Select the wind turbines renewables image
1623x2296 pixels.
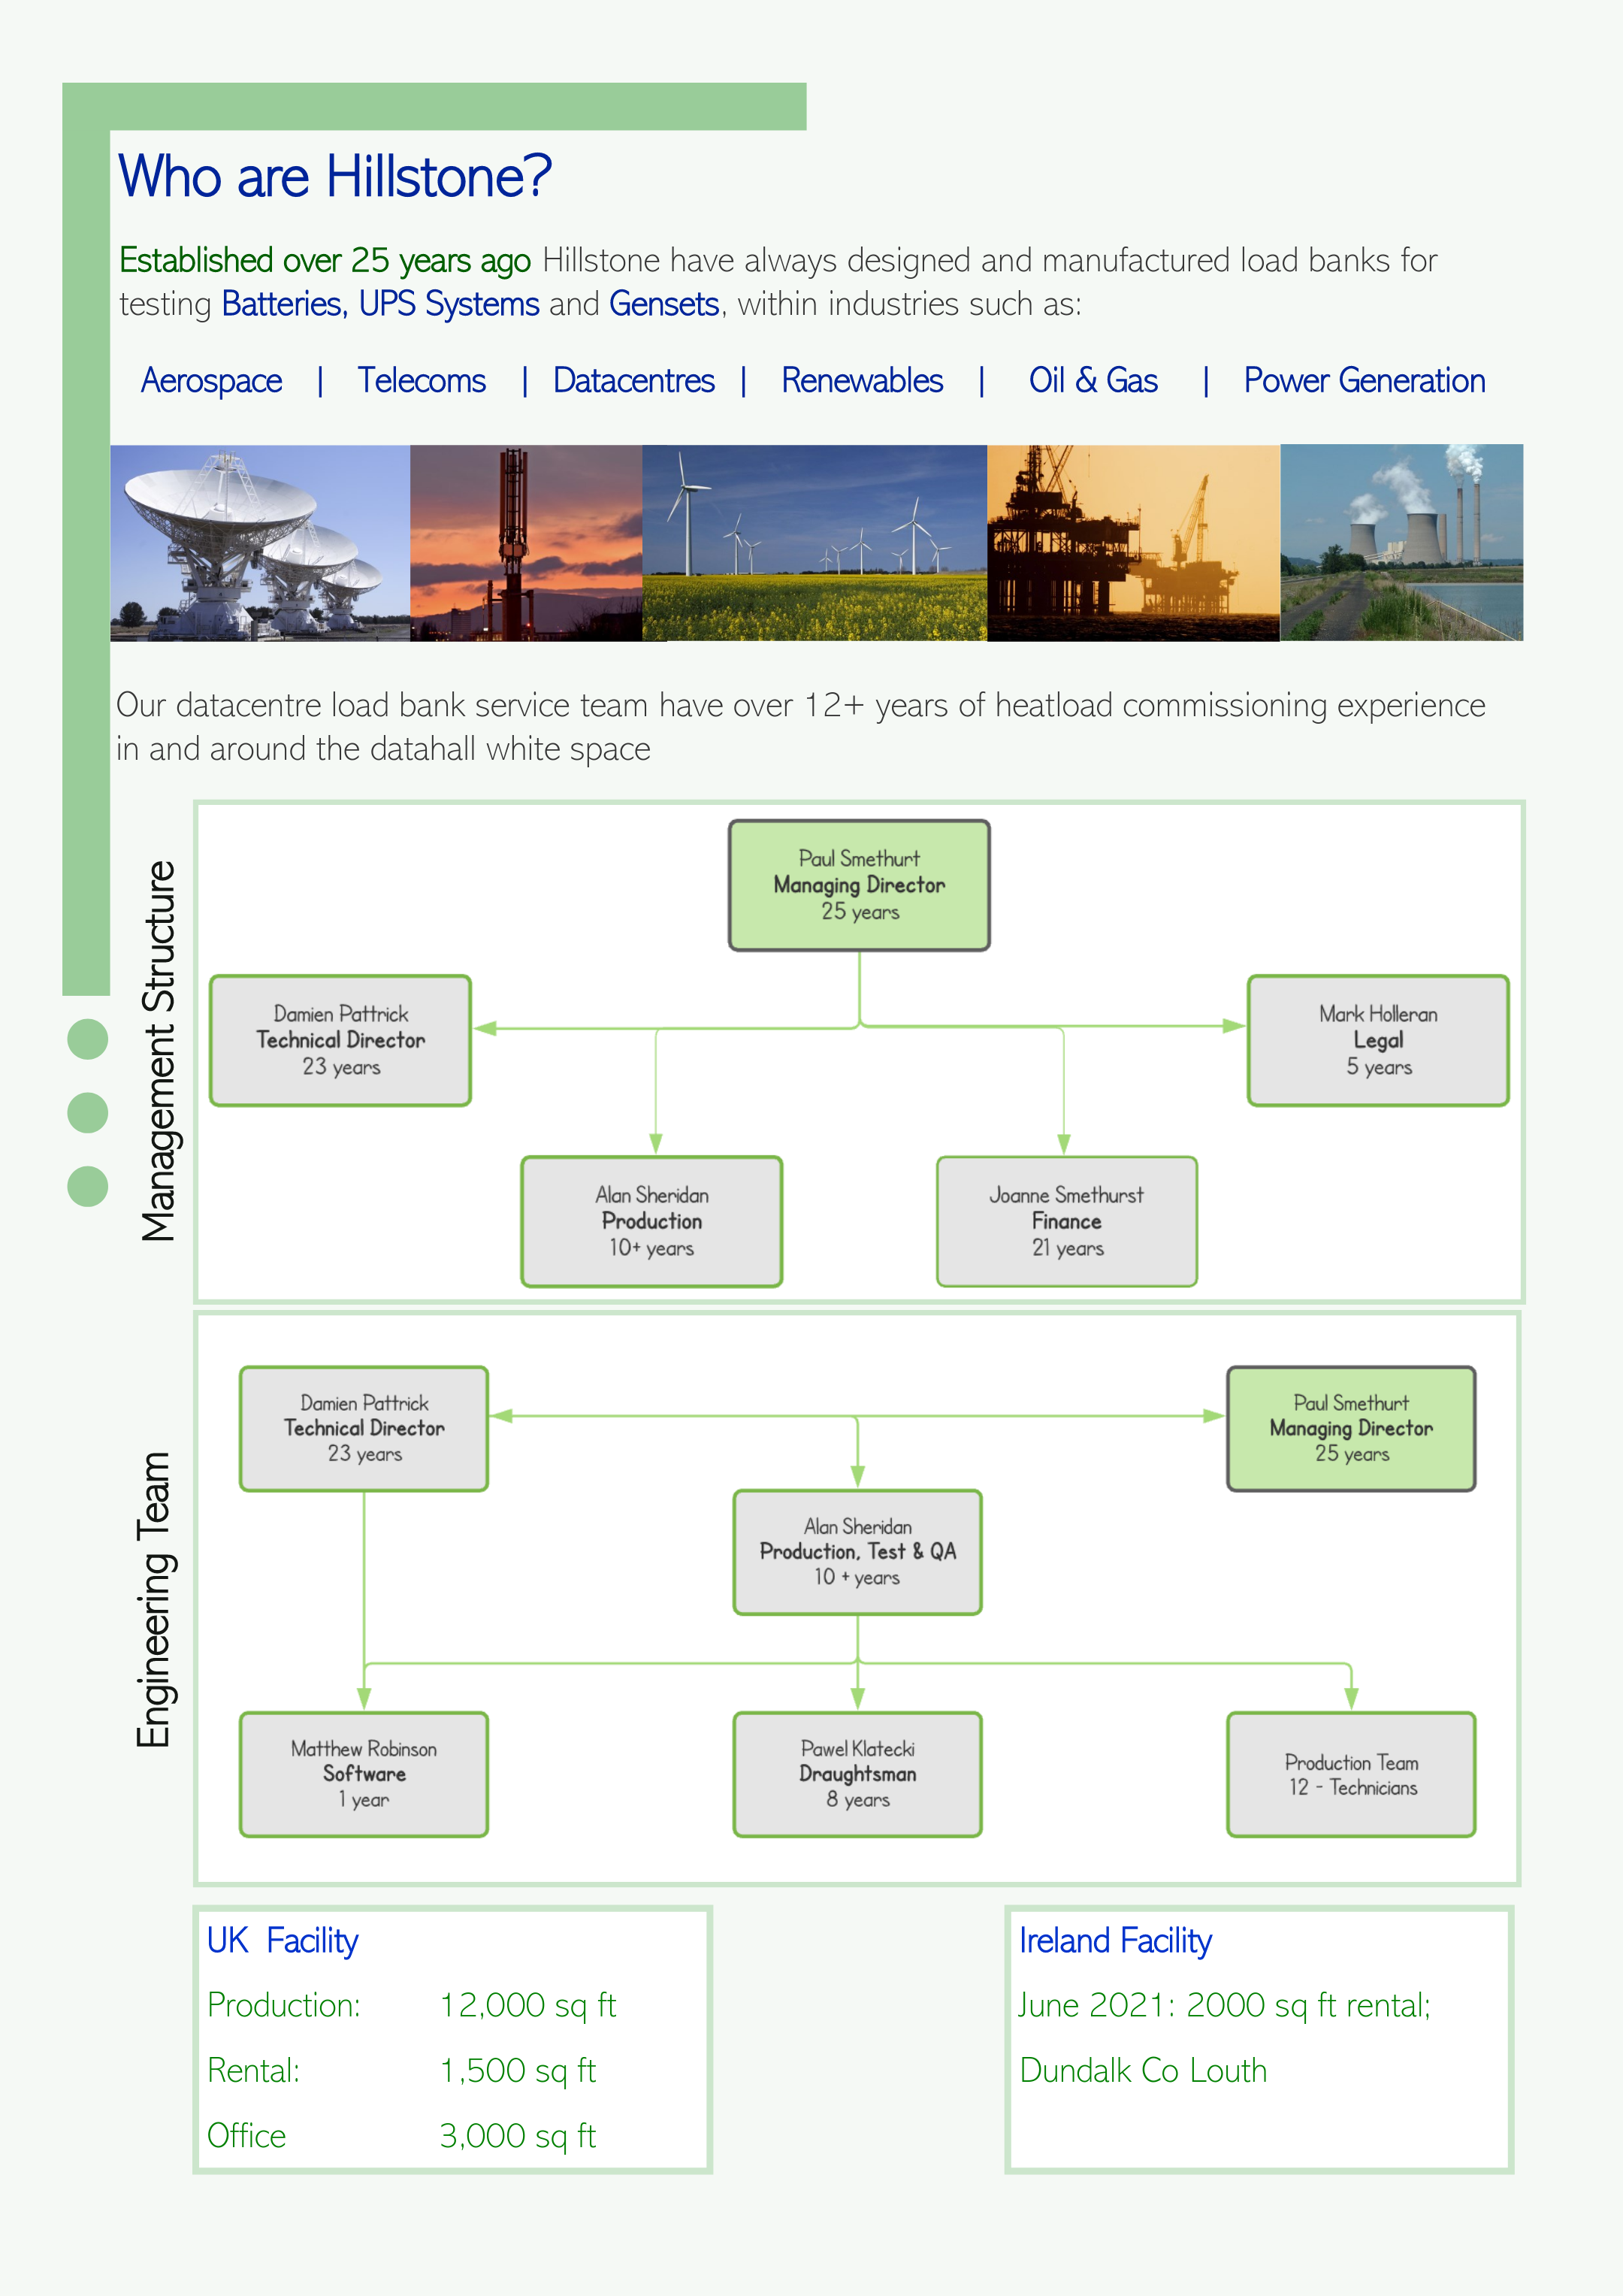tap(814, 543)
